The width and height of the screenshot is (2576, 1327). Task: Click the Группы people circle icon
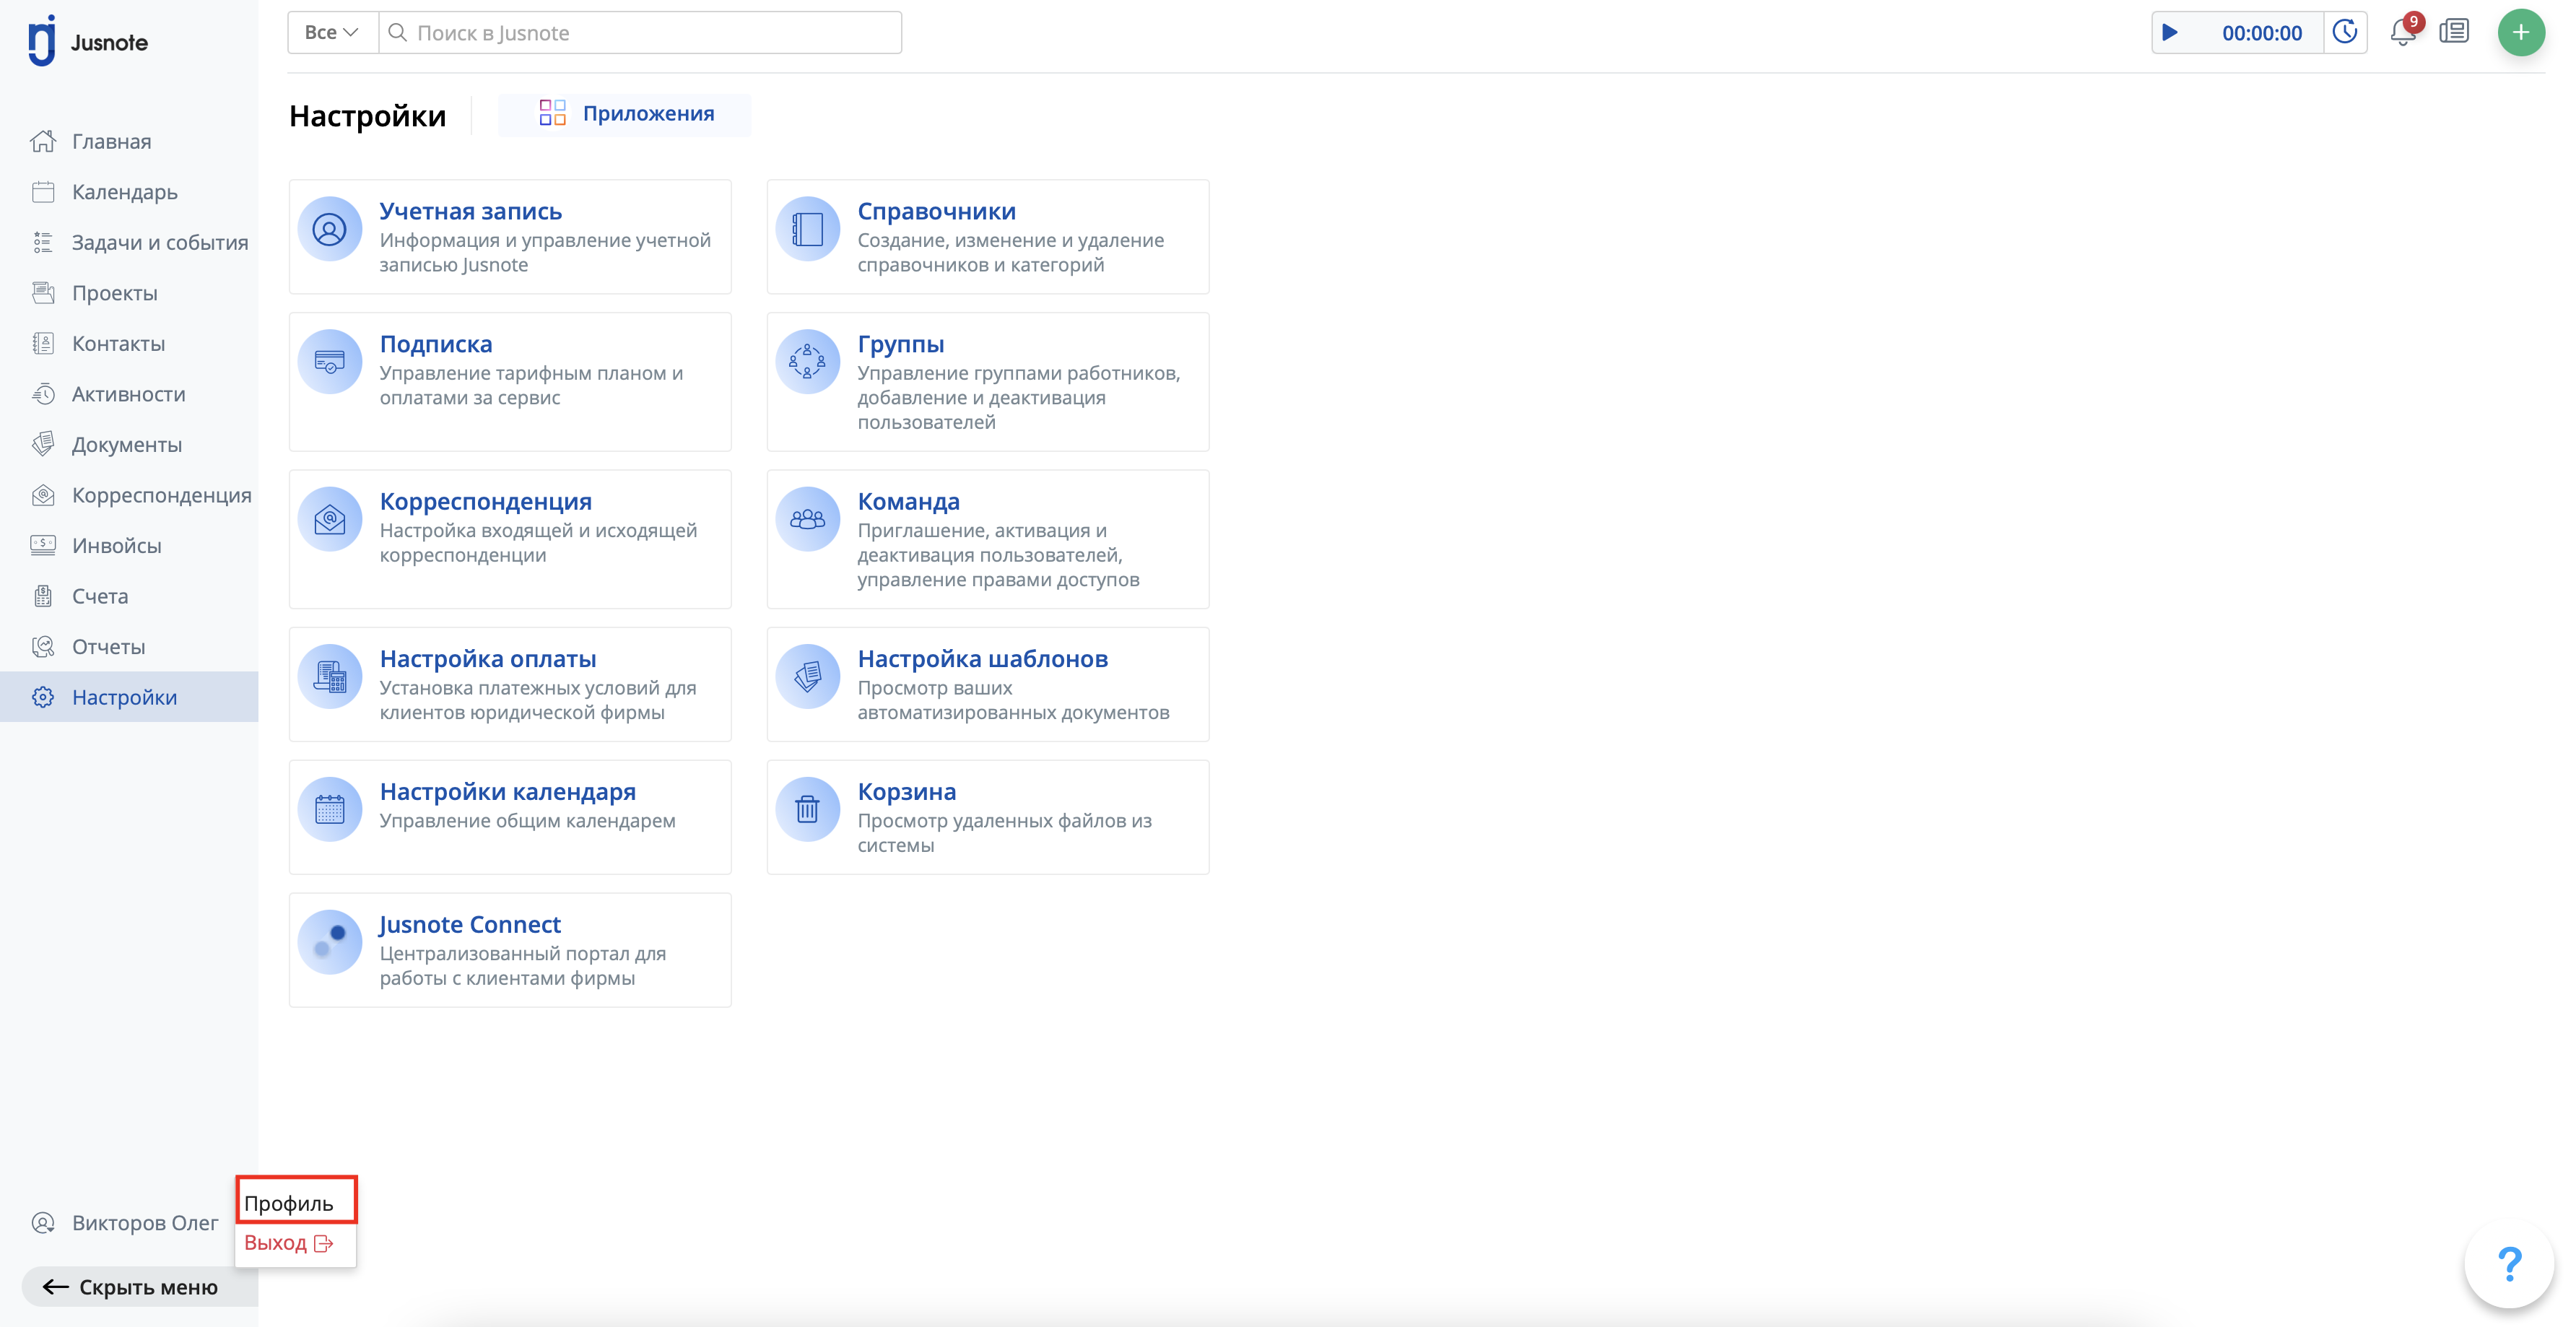coord(807,361)
